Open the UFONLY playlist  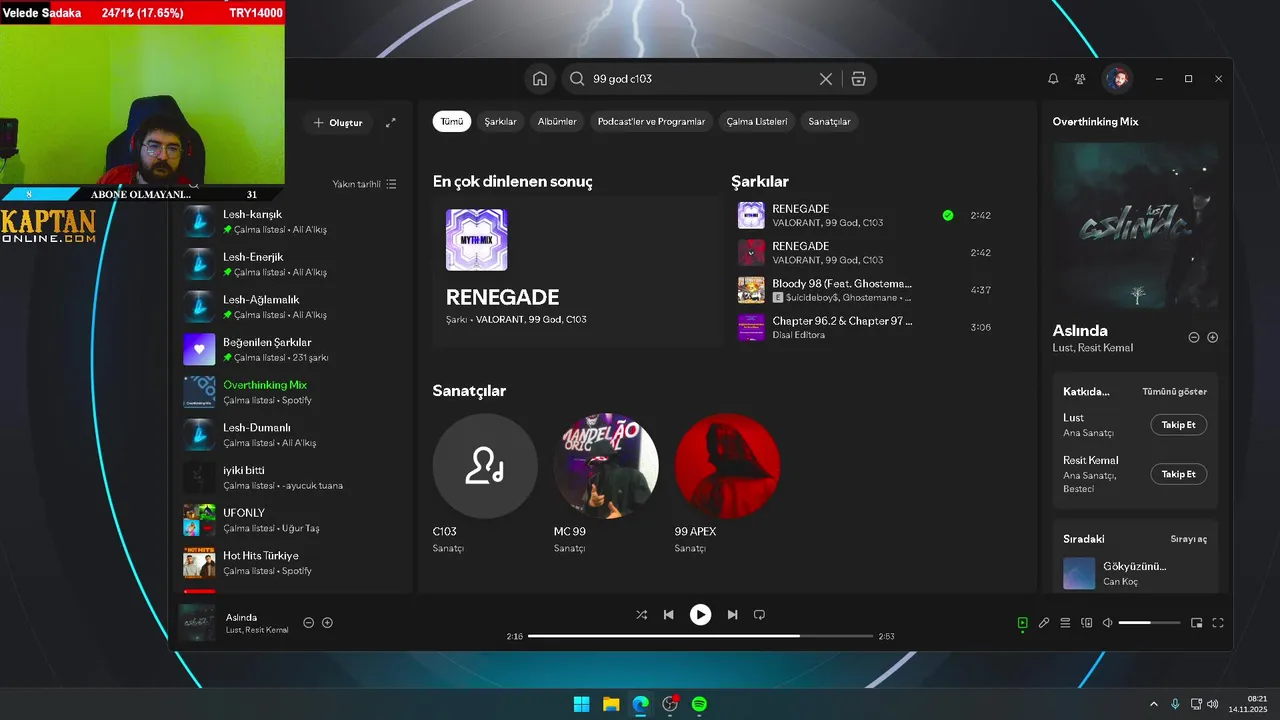coord(292,520)
